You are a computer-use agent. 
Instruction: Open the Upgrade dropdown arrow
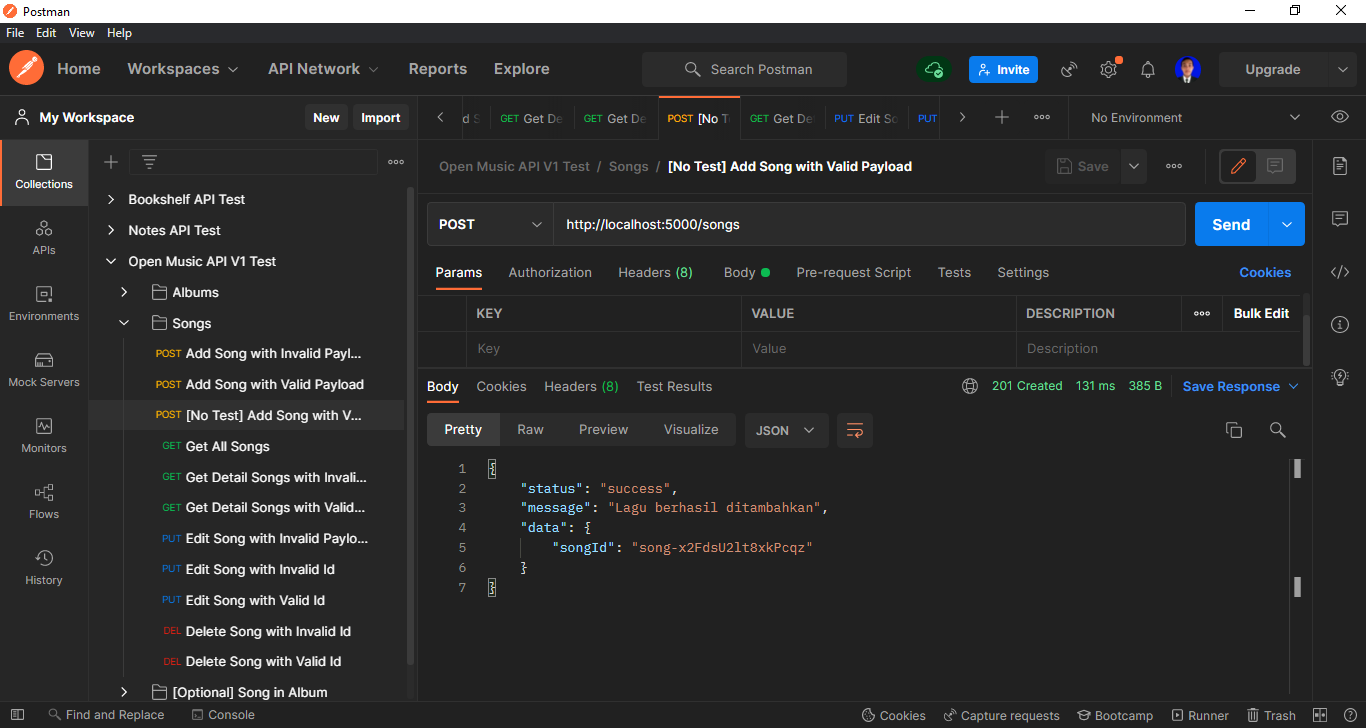pos(1342,69)
